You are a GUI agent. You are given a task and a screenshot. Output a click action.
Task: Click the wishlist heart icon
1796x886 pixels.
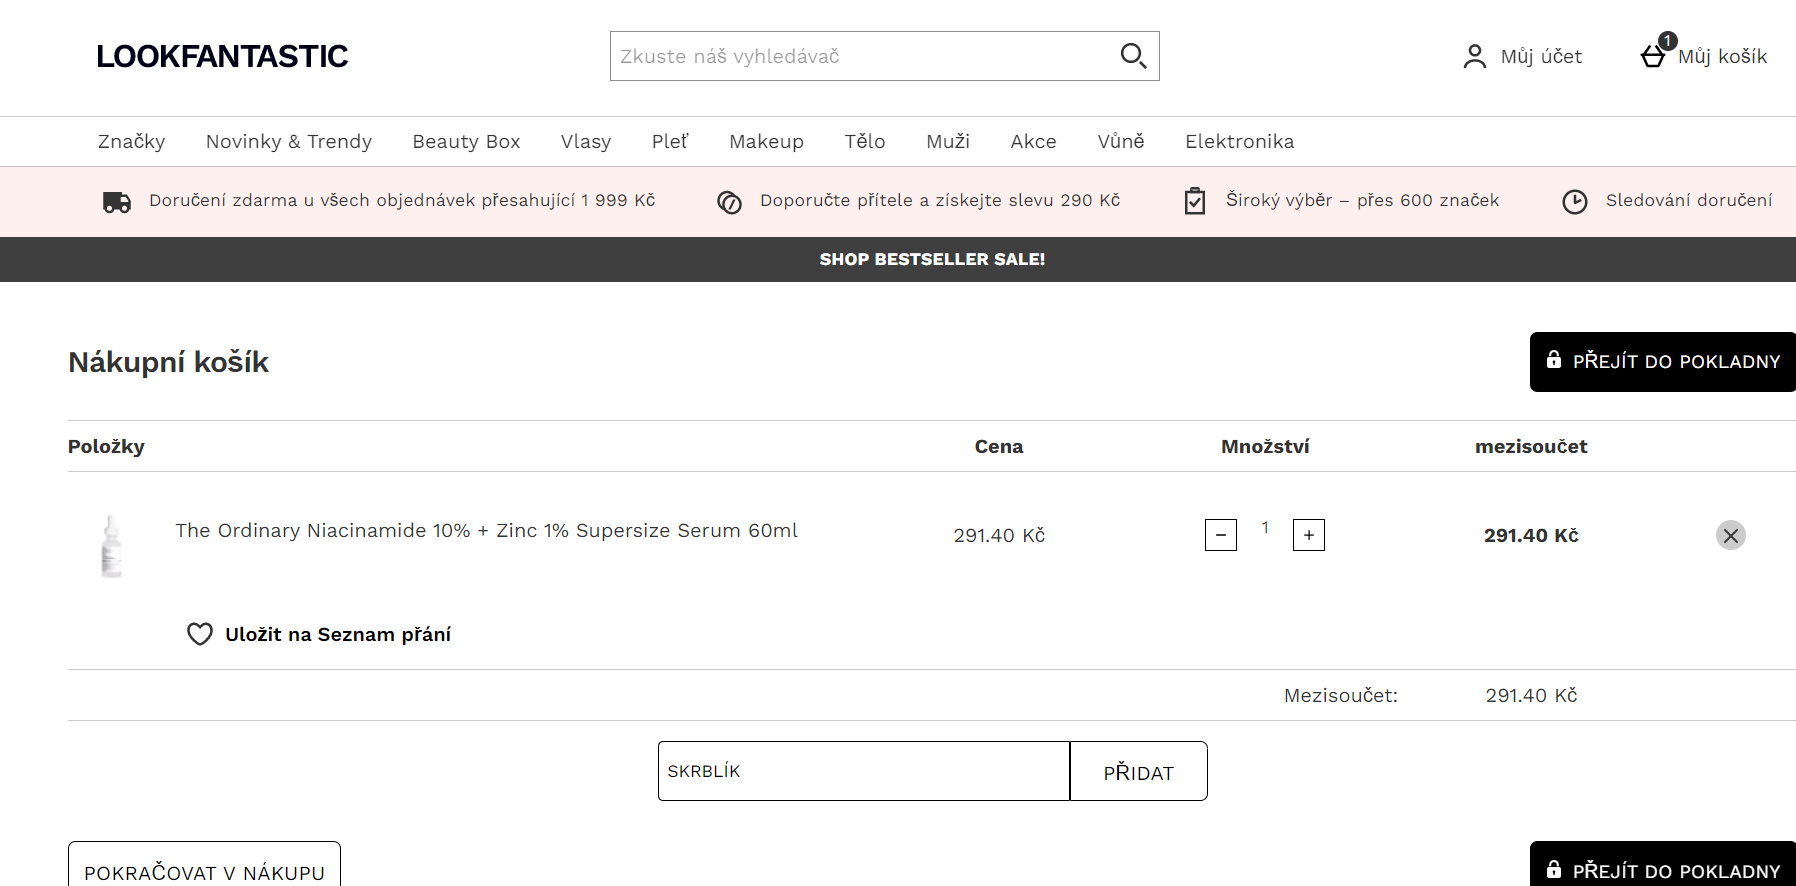pos(200,634)
